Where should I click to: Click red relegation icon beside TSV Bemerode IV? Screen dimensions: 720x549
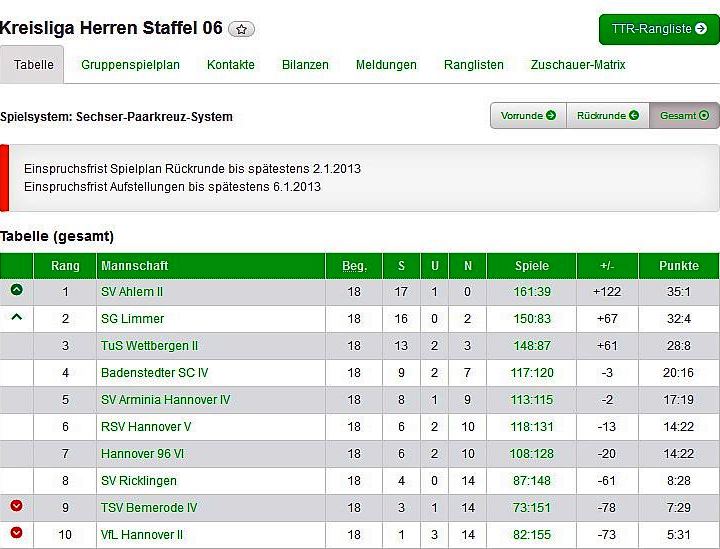point(16,507)
